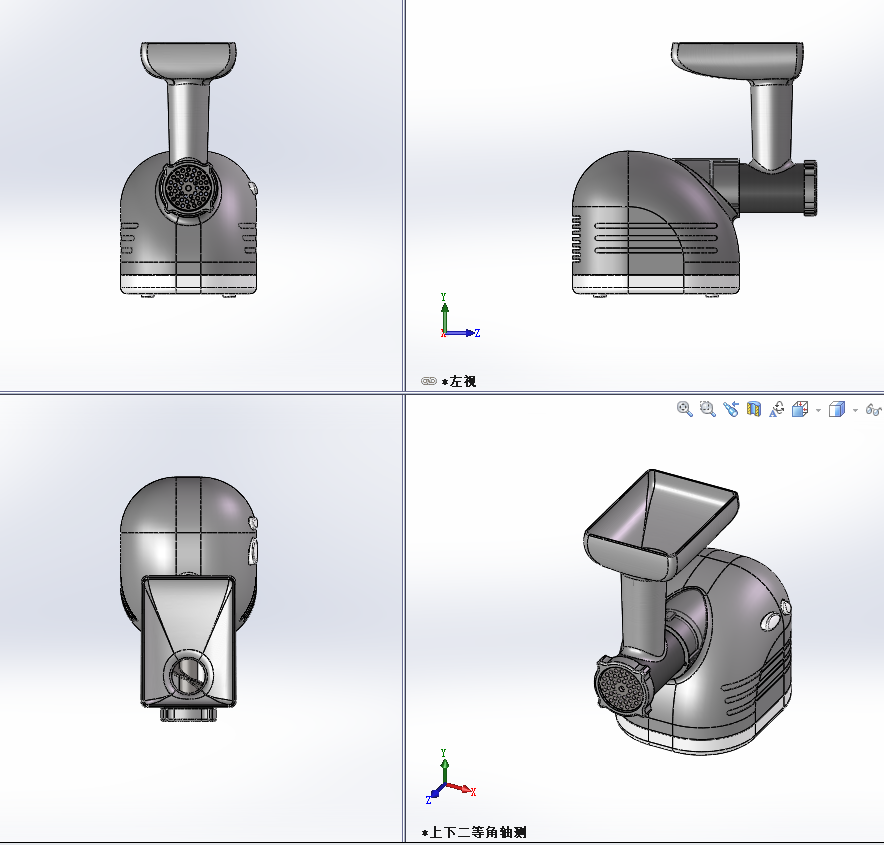884x845 pixels.
Task: Click the coordinate triad in isometric view
Action: [450, 777]
